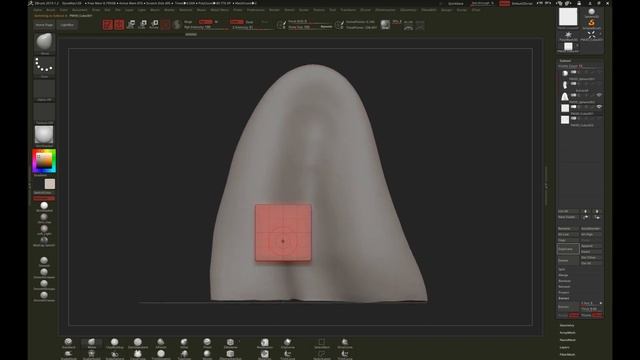Viewport: 640px width, 360px height.
Task: Select the SelectLasso brush
Action: pyautogui.click(x=322, y=355)
